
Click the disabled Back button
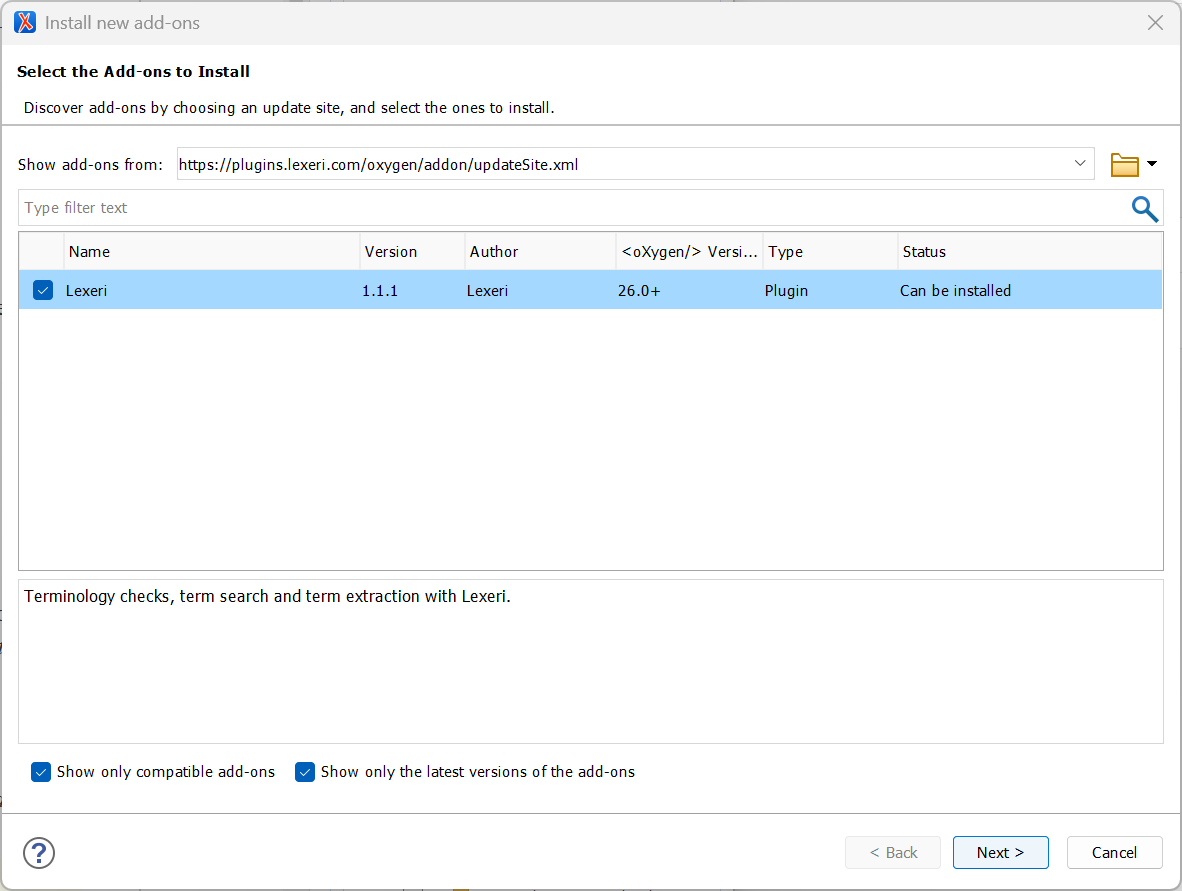(893, 853)
